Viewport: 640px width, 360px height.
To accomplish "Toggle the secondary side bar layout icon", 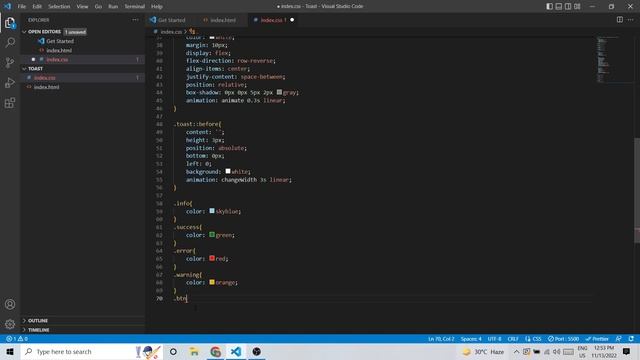I will click(x=568, y=7).
